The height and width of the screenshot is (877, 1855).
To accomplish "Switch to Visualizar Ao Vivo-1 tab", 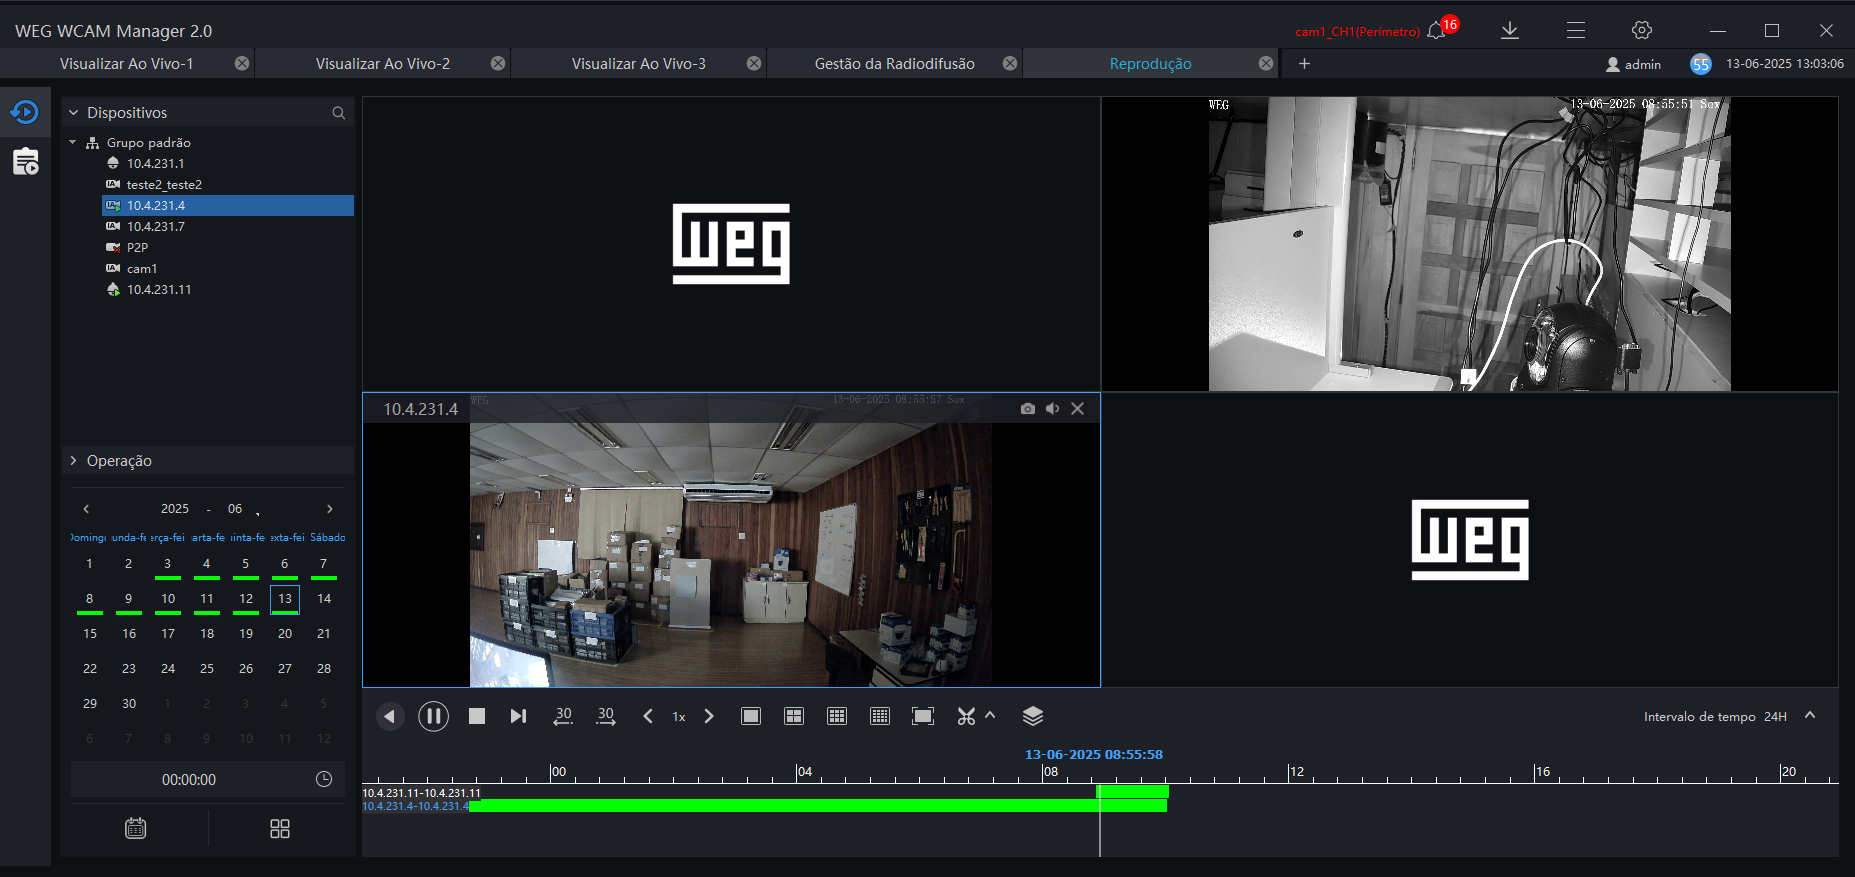I will pos(127,63).
